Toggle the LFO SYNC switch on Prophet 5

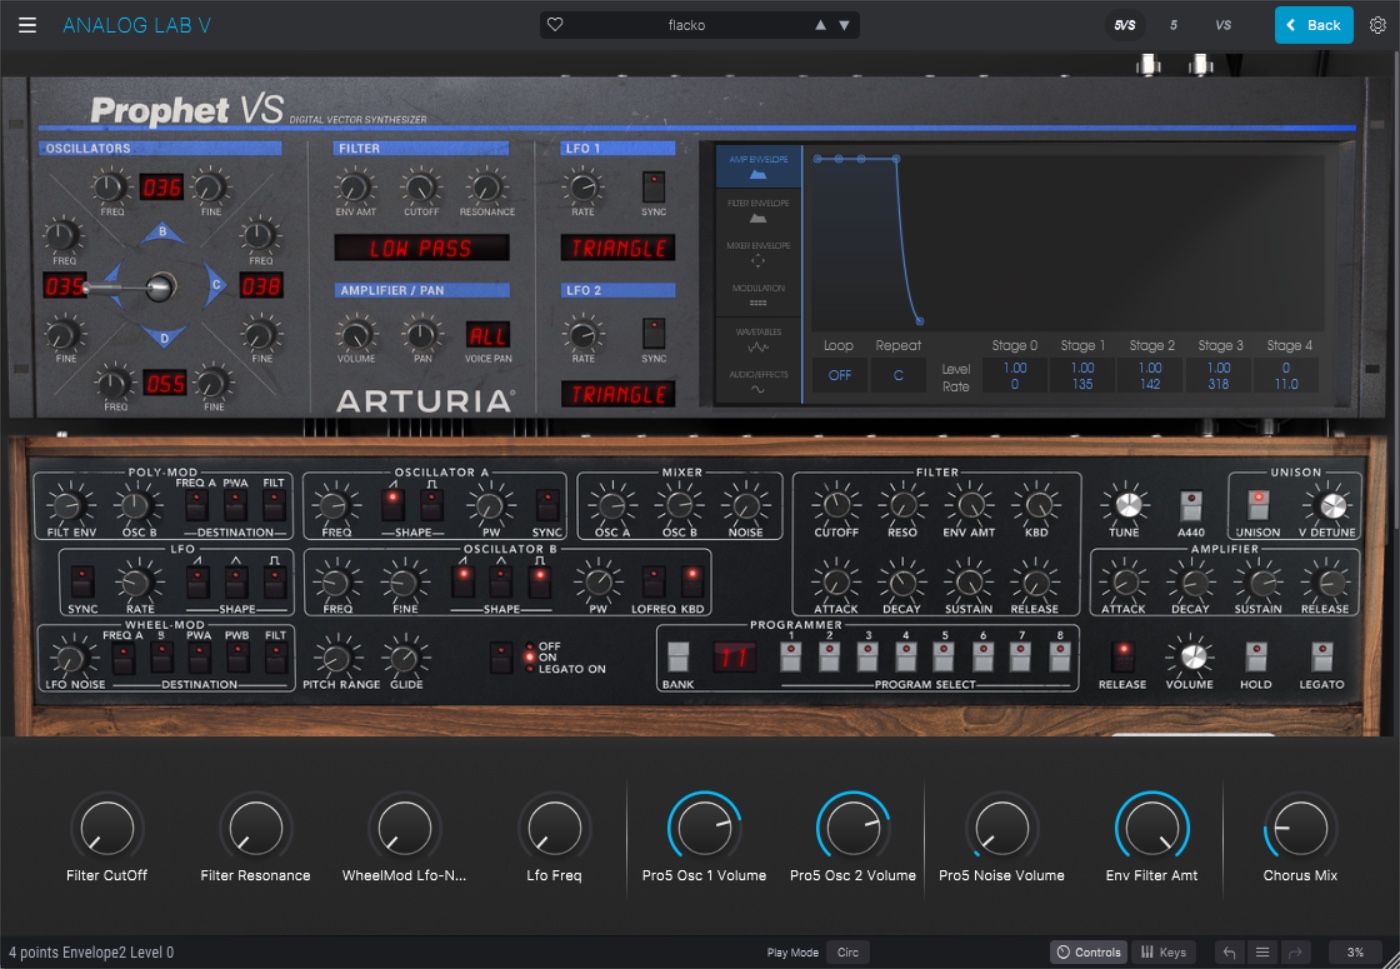pos(82,581)
